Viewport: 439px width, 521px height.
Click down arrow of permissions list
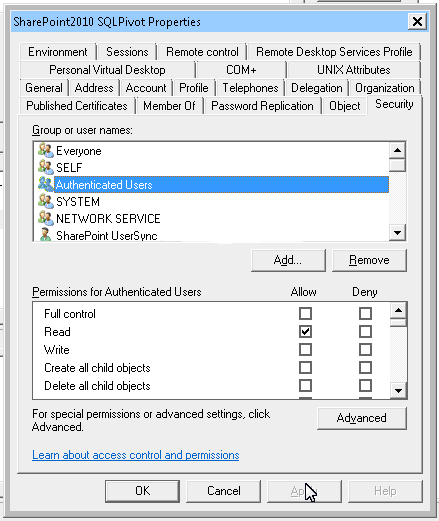point(398,390)
